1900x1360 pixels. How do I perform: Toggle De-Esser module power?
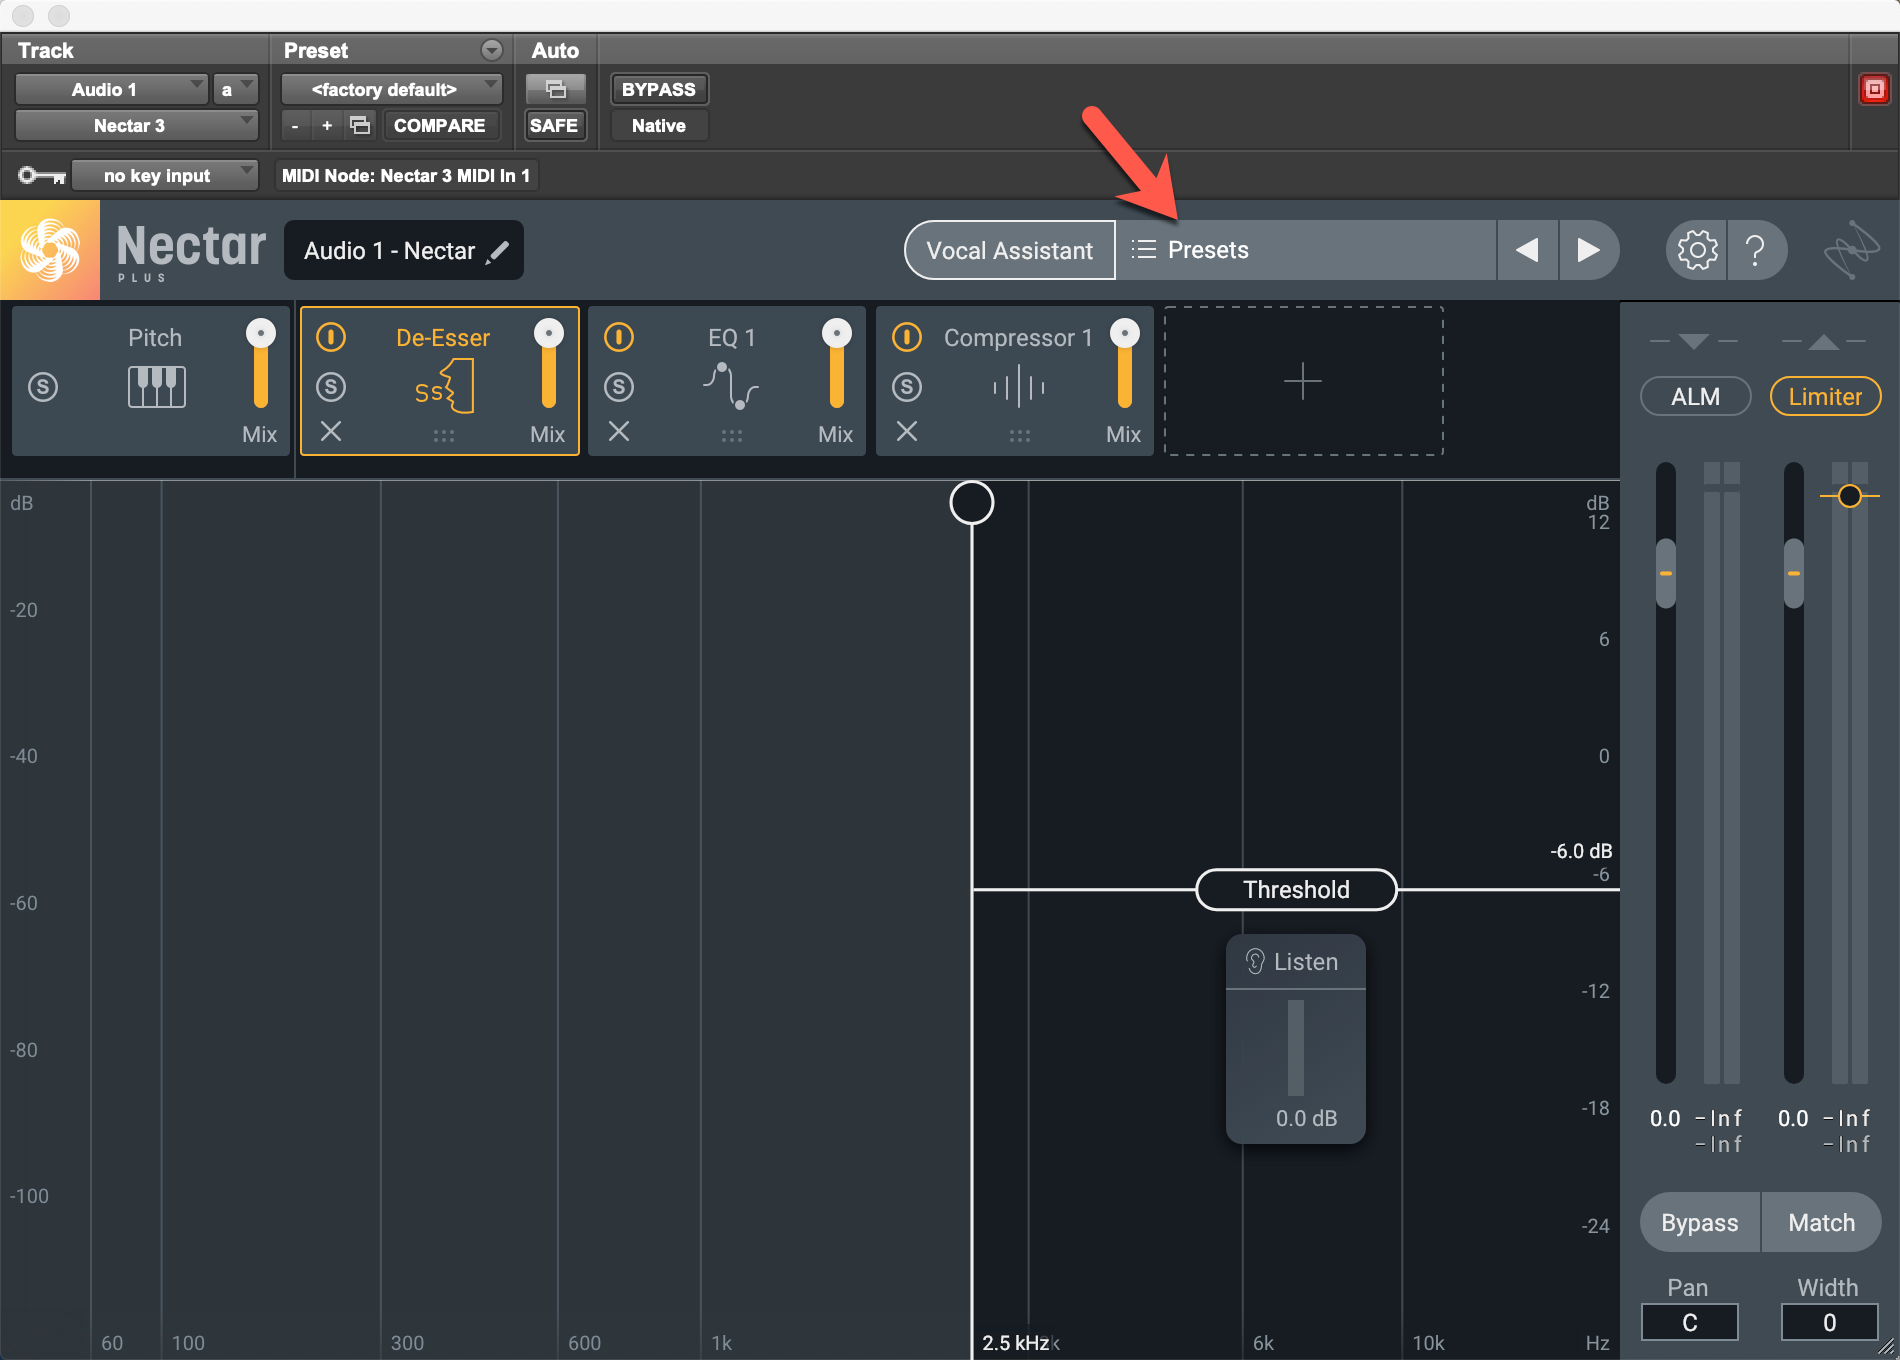coord(331,337)
